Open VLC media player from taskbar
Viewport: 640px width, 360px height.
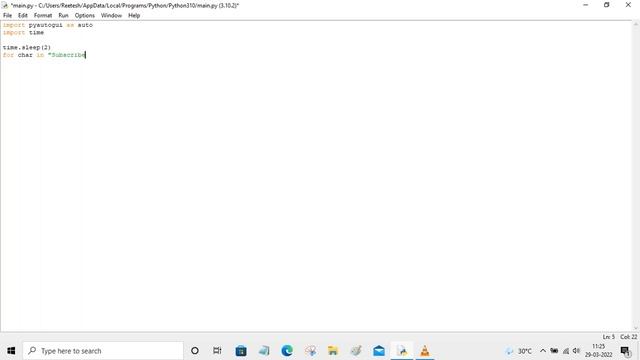pyautogui.click(x=425, y=351)
